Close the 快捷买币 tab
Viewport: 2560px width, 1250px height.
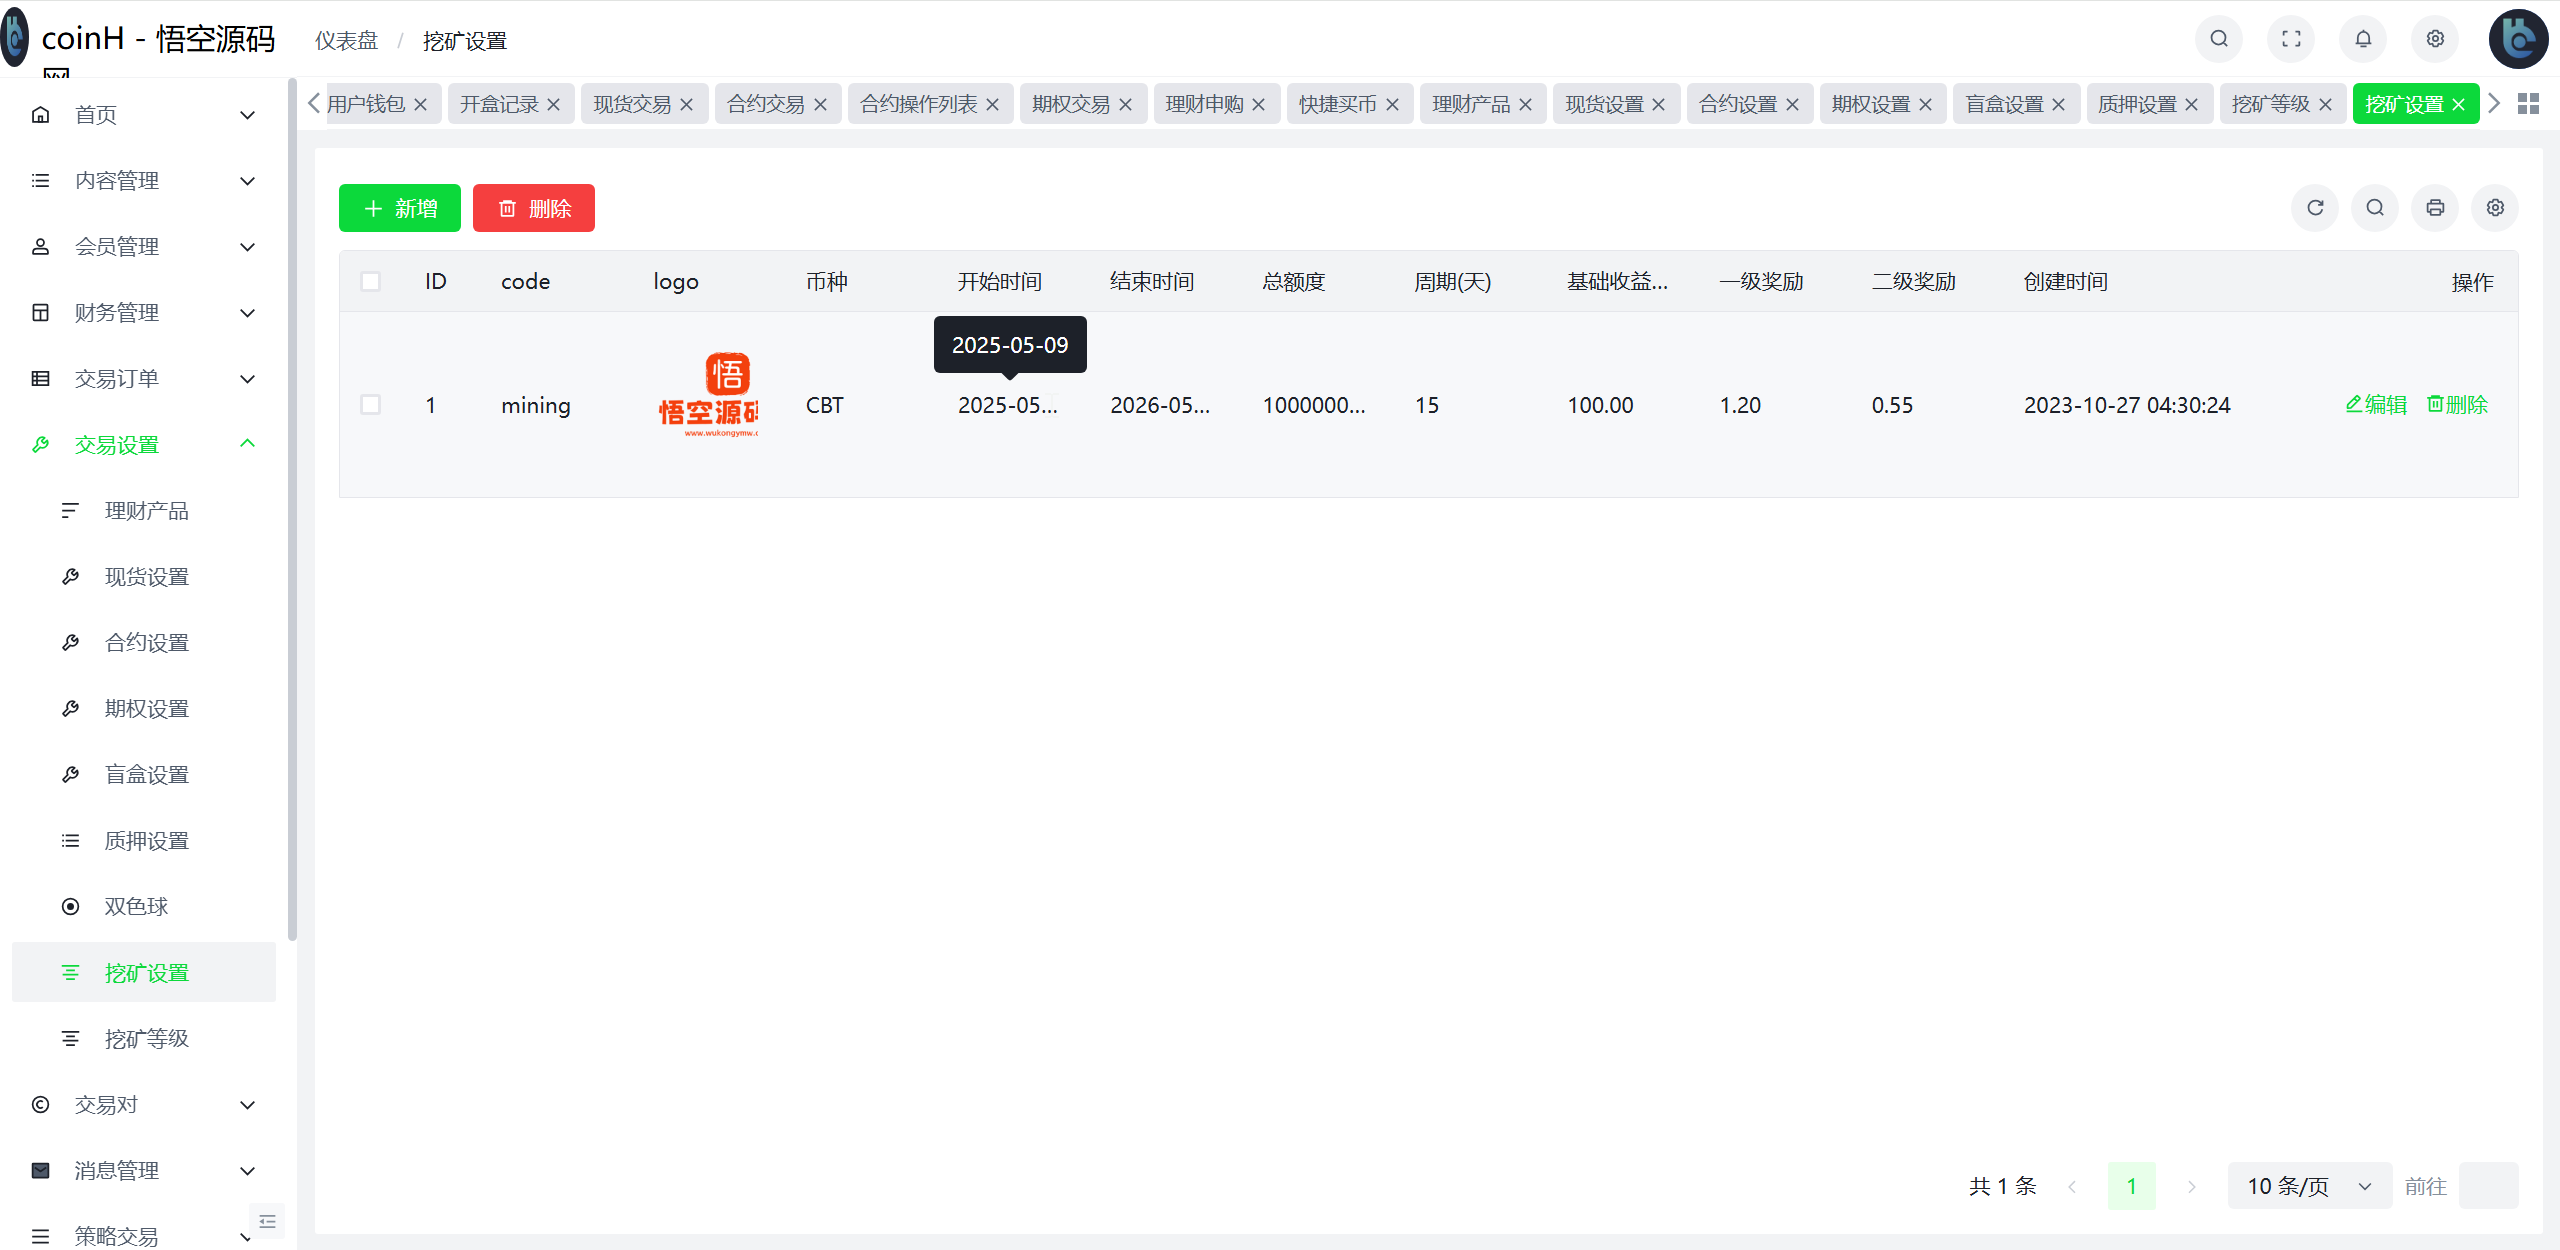click(x=1392, y=104)
